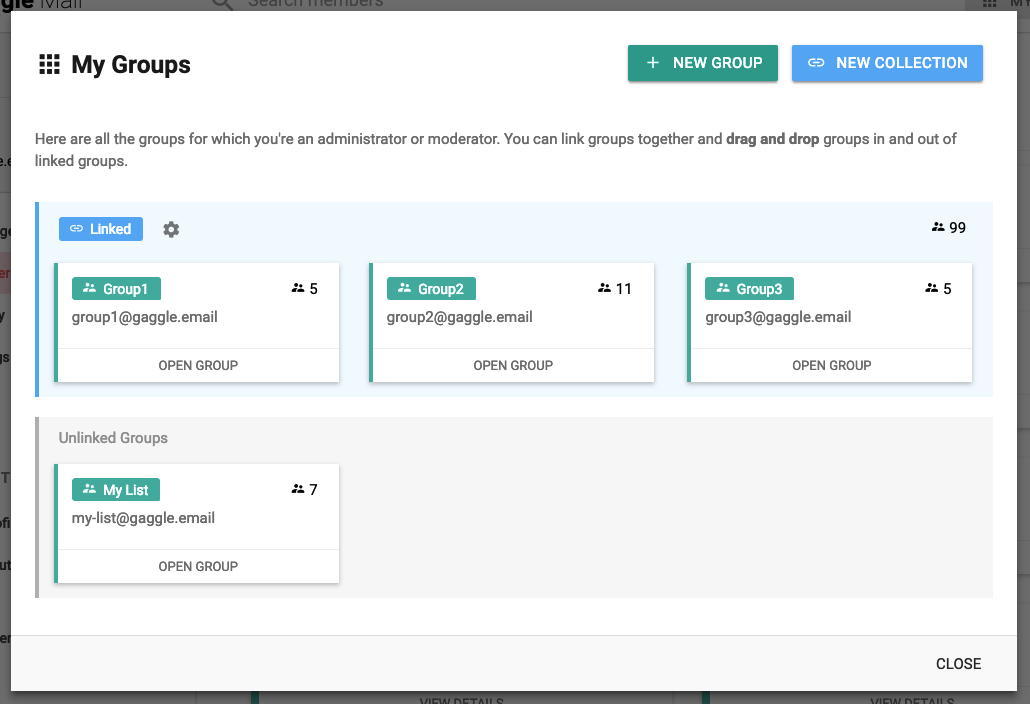Close the My Groups dialog

pos(958,664)
